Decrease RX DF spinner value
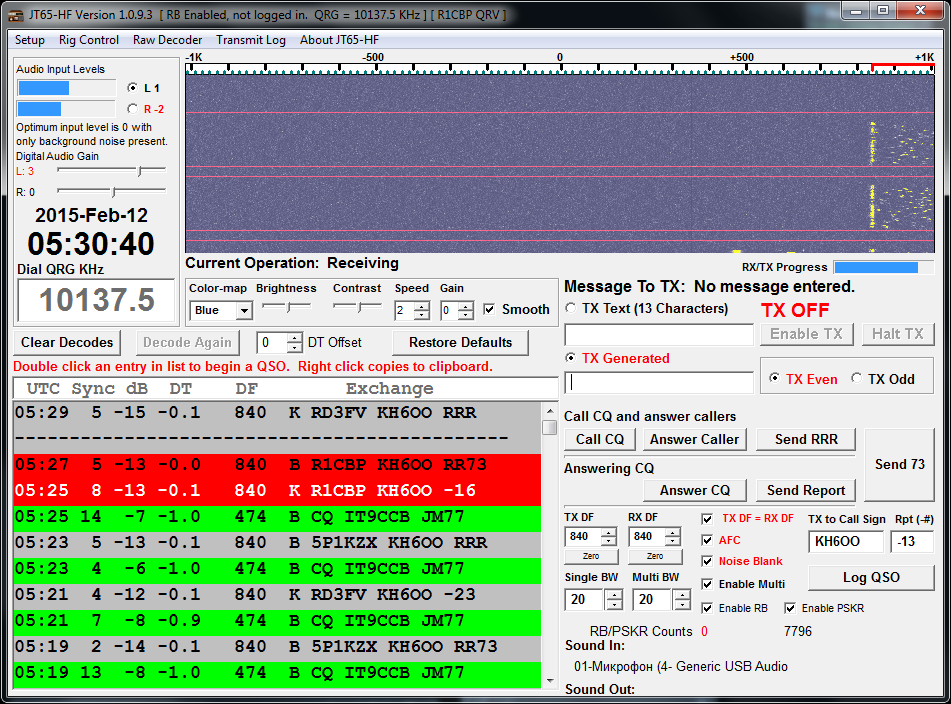This screenshot has width=951, height=704. pos(673,541)
